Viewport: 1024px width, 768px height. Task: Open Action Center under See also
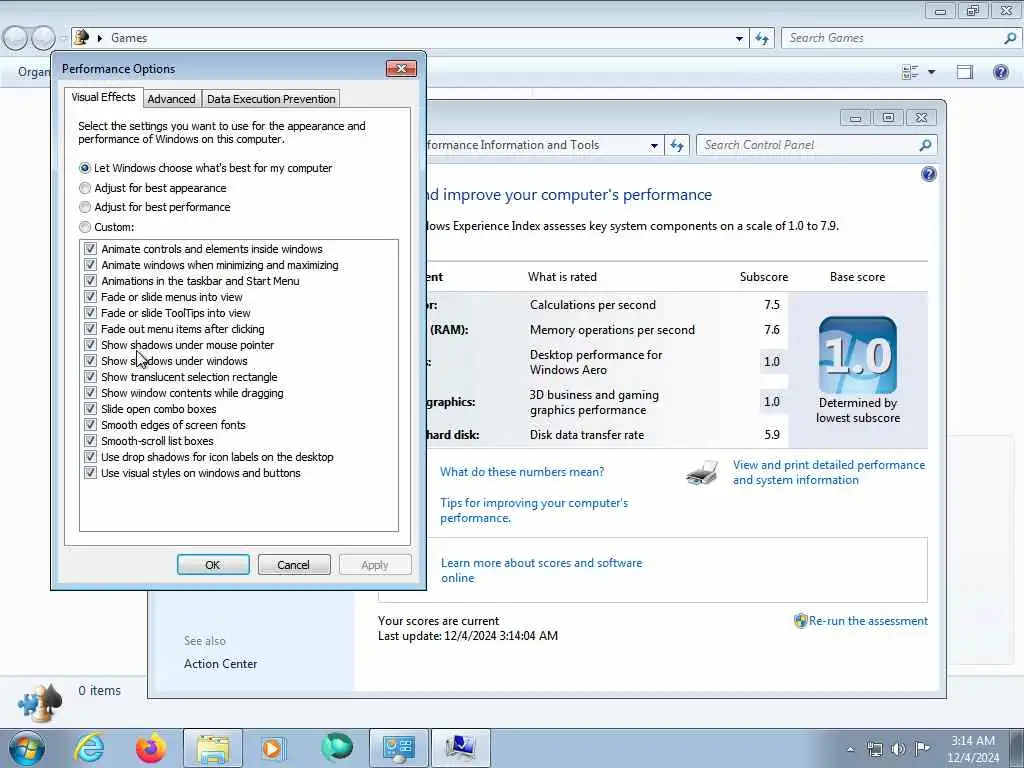(221, 664)
